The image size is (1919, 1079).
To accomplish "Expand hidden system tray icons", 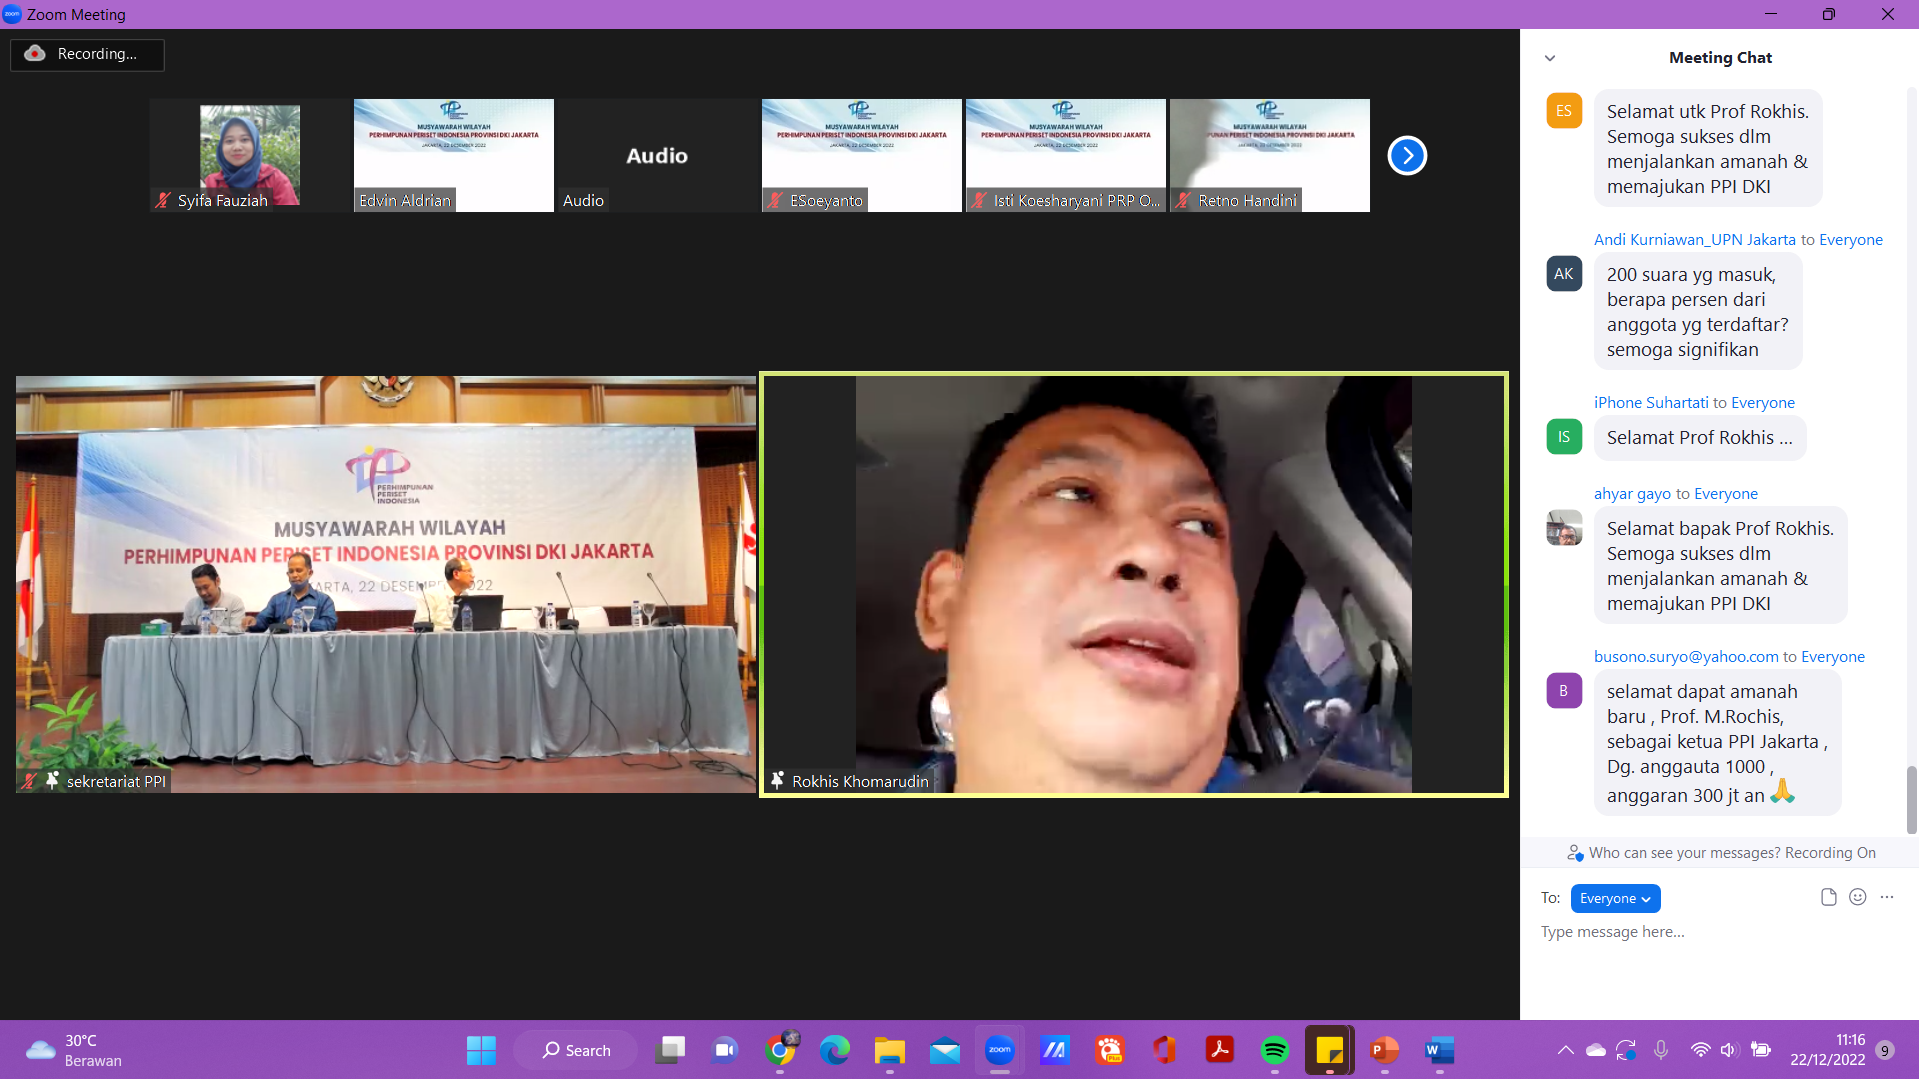I will click(1565, 1050).
